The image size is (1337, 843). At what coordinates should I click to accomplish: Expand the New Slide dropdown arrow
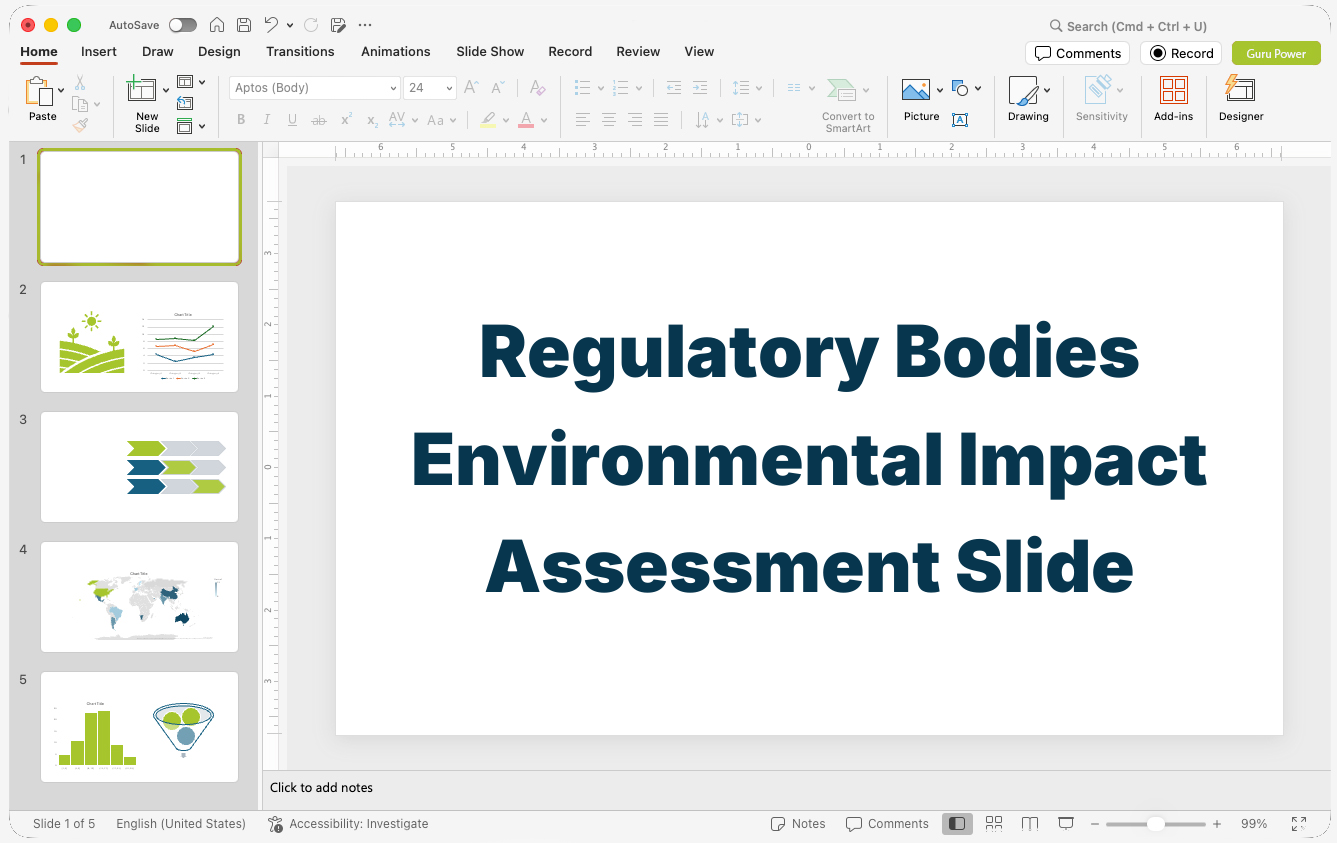[x=166, y=90]
